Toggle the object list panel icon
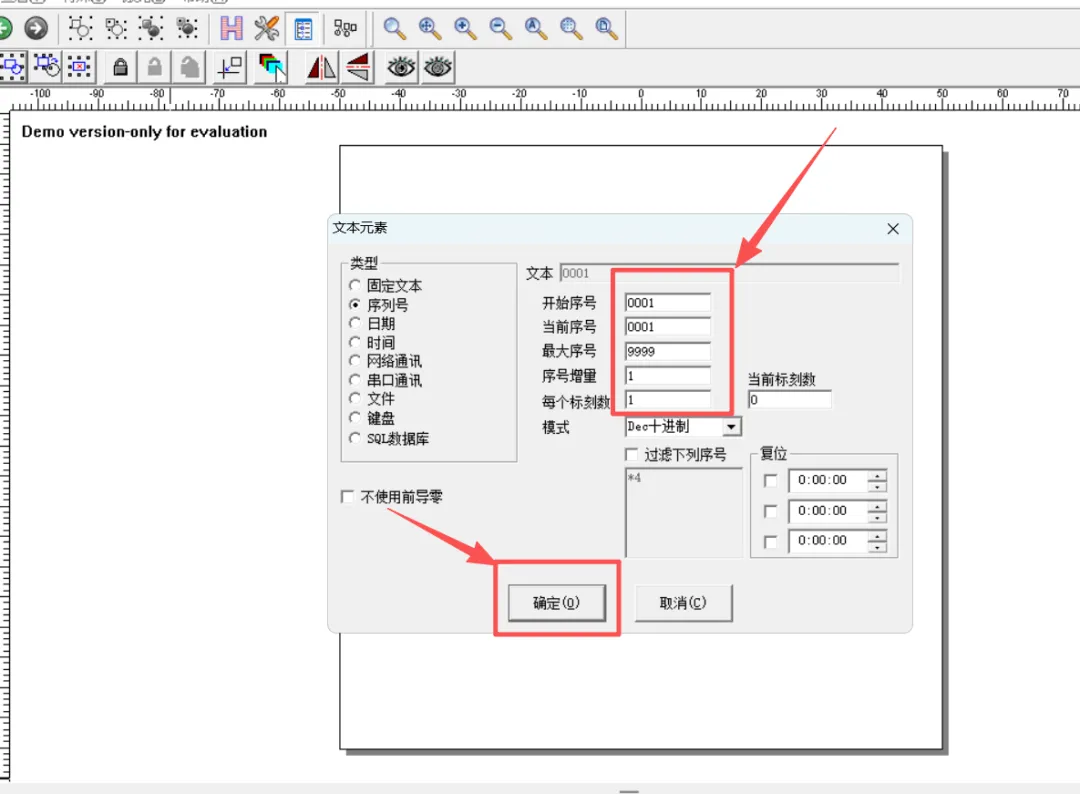This screenshot has height=794, width=1080. click(303, 28)
